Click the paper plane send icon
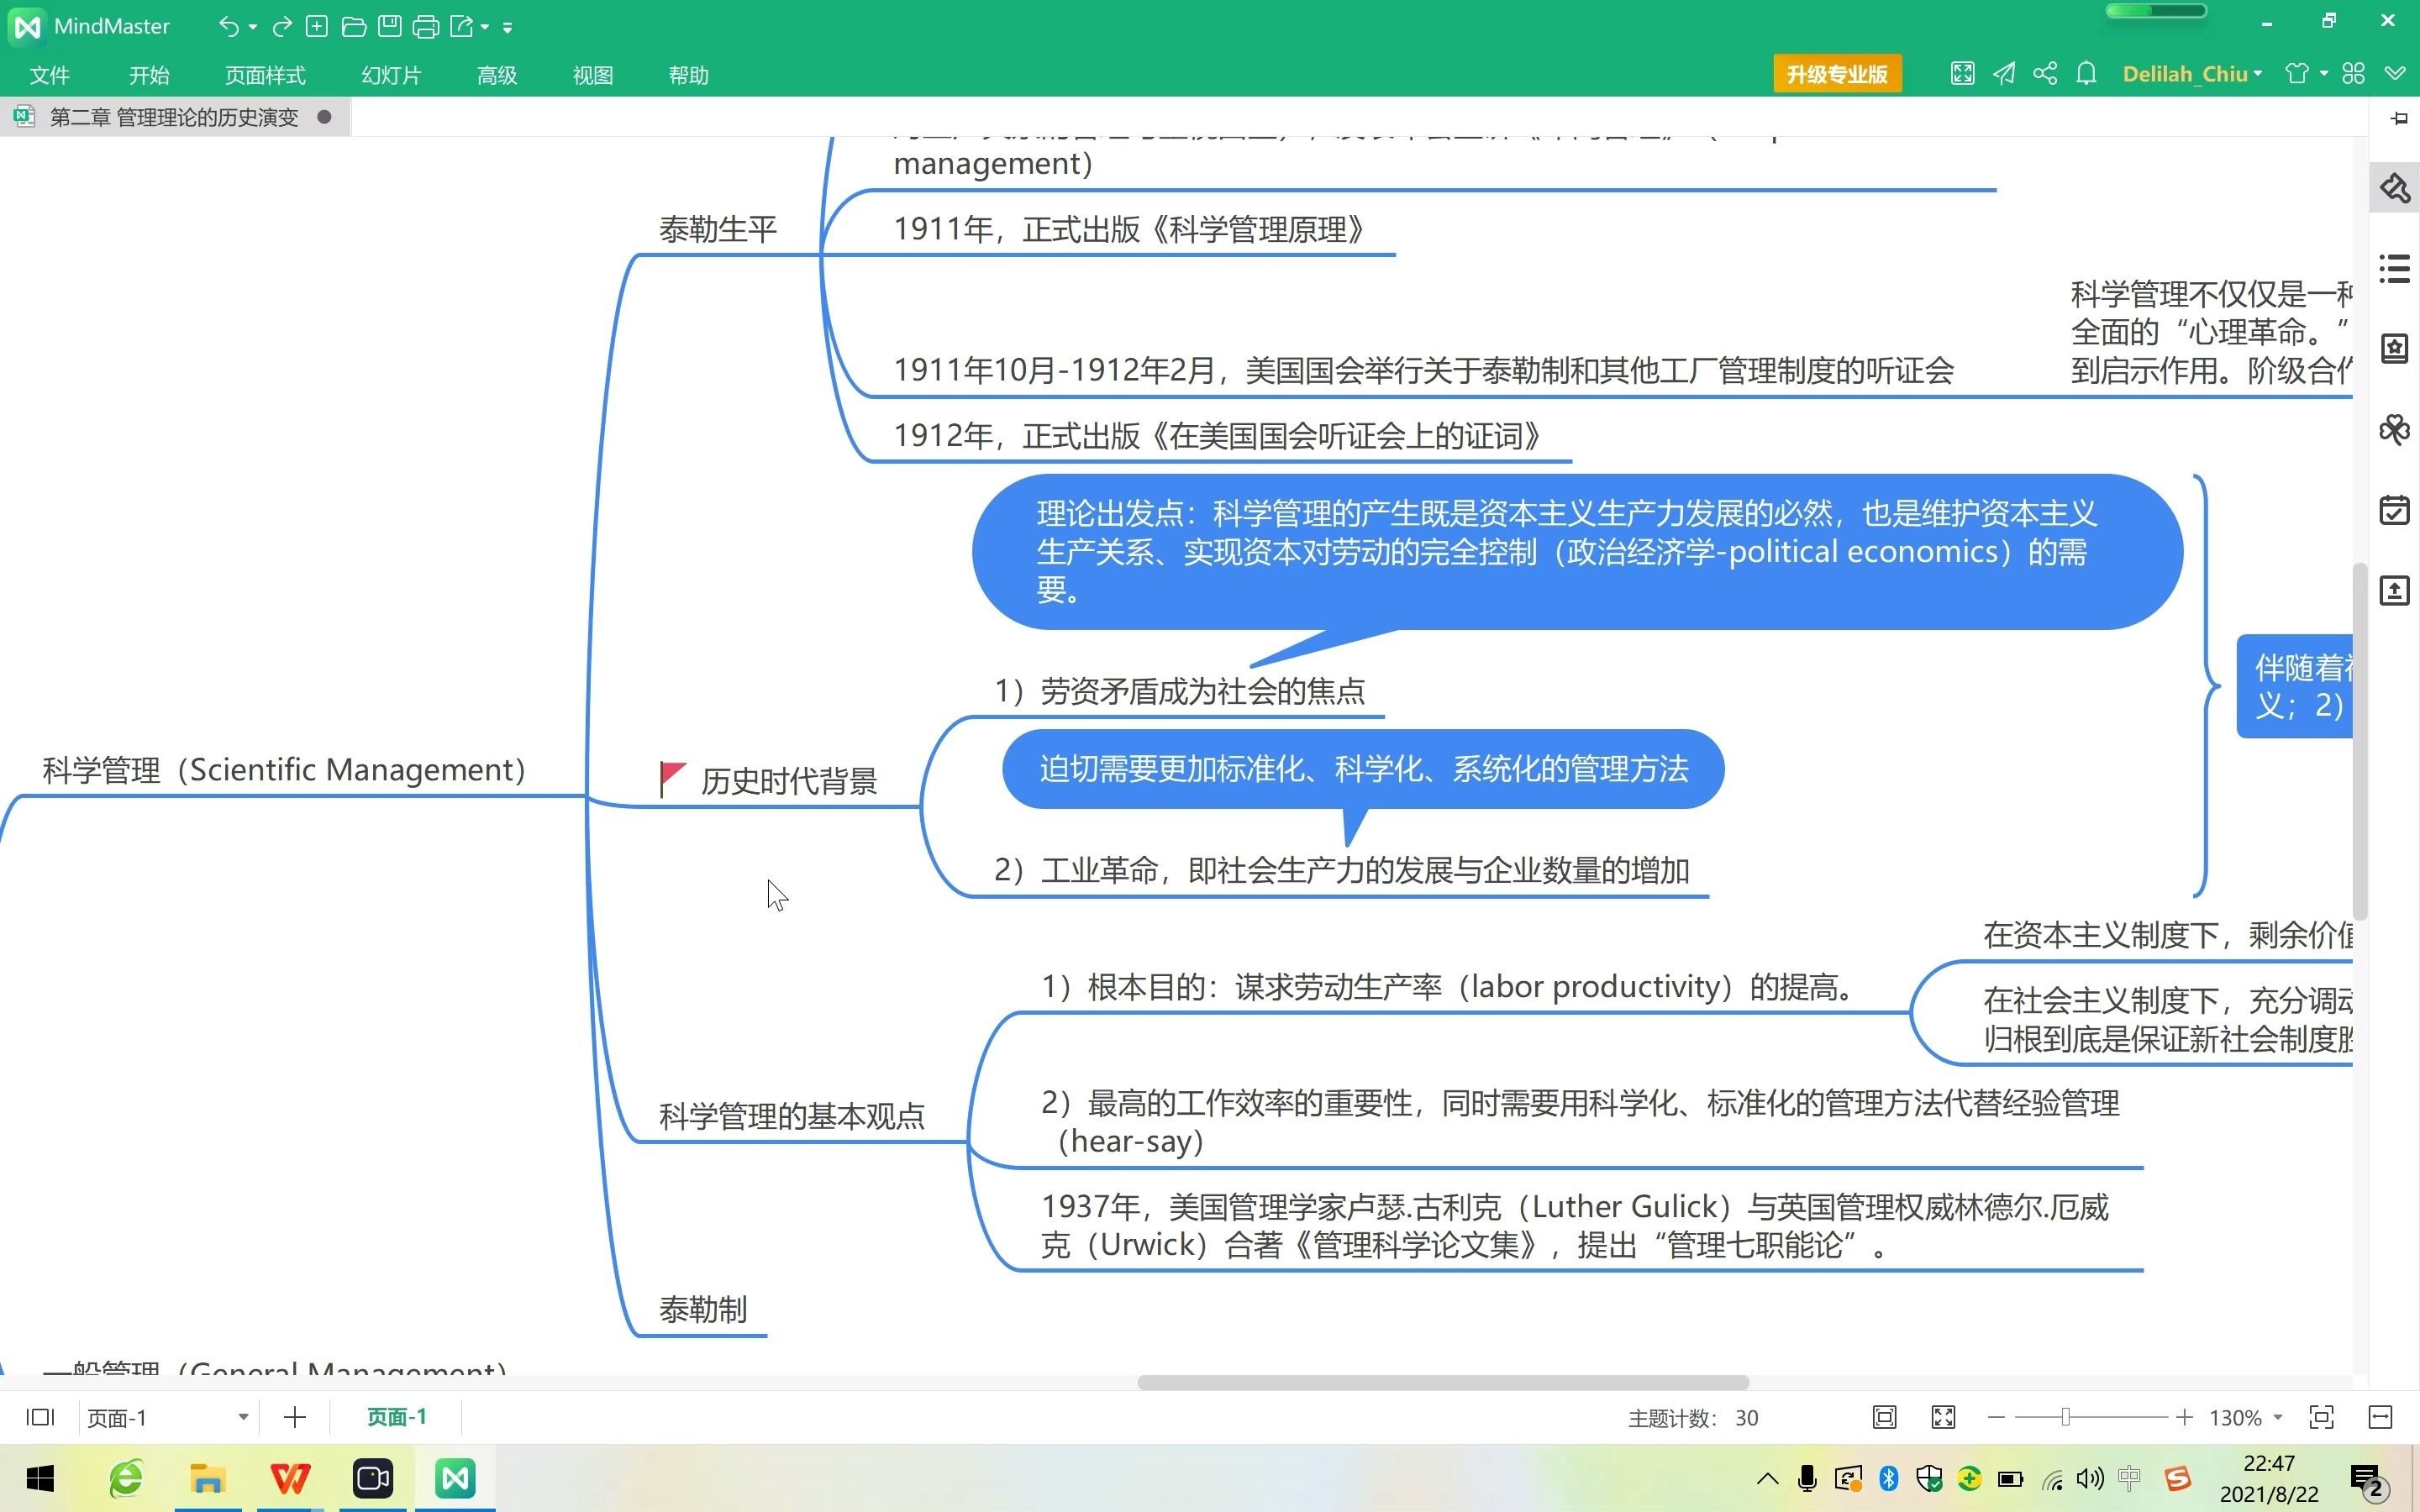The height and width of the screenshot is (1512, 2420). [2004, 74]
